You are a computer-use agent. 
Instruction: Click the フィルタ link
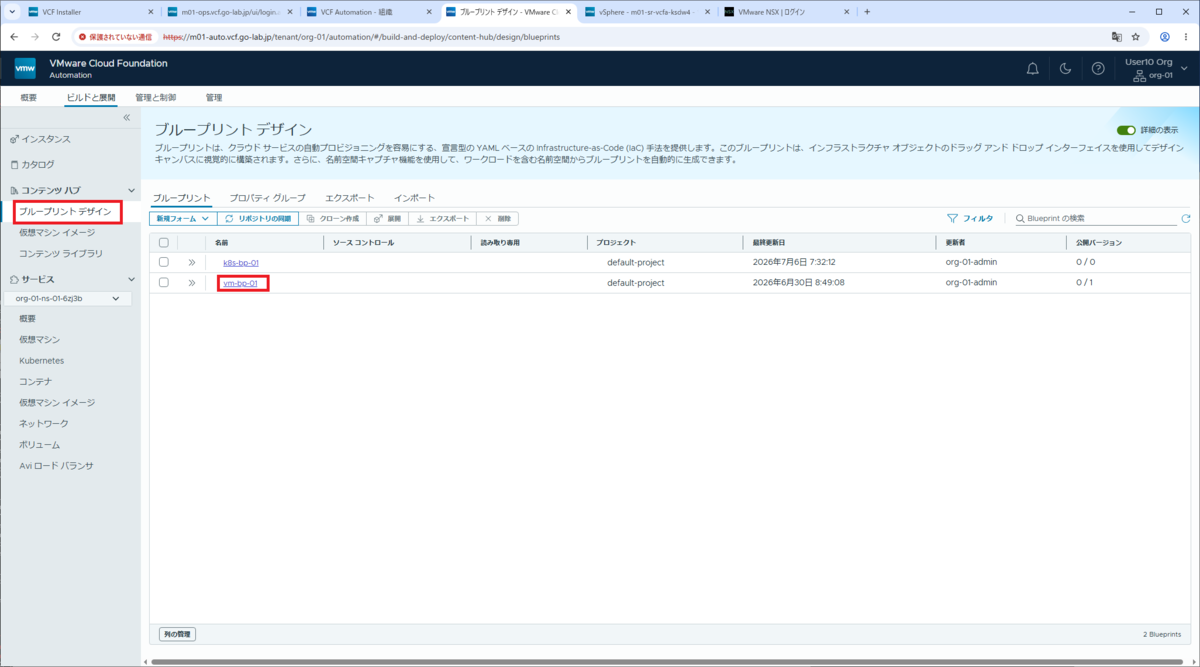point(977,218)
